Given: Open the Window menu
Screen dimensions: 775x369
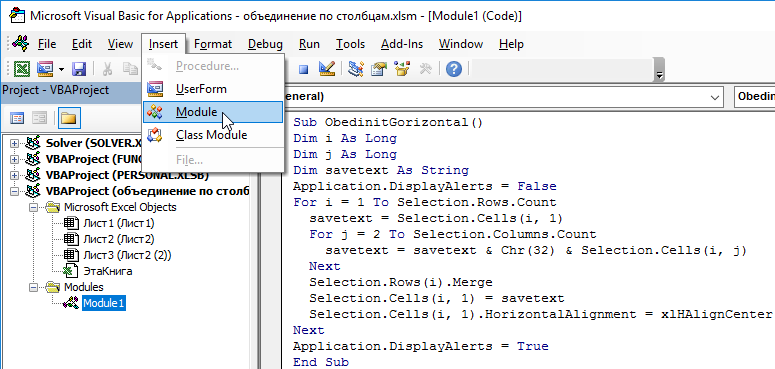Looking at the screenshot, I should [x=461, y=44].
